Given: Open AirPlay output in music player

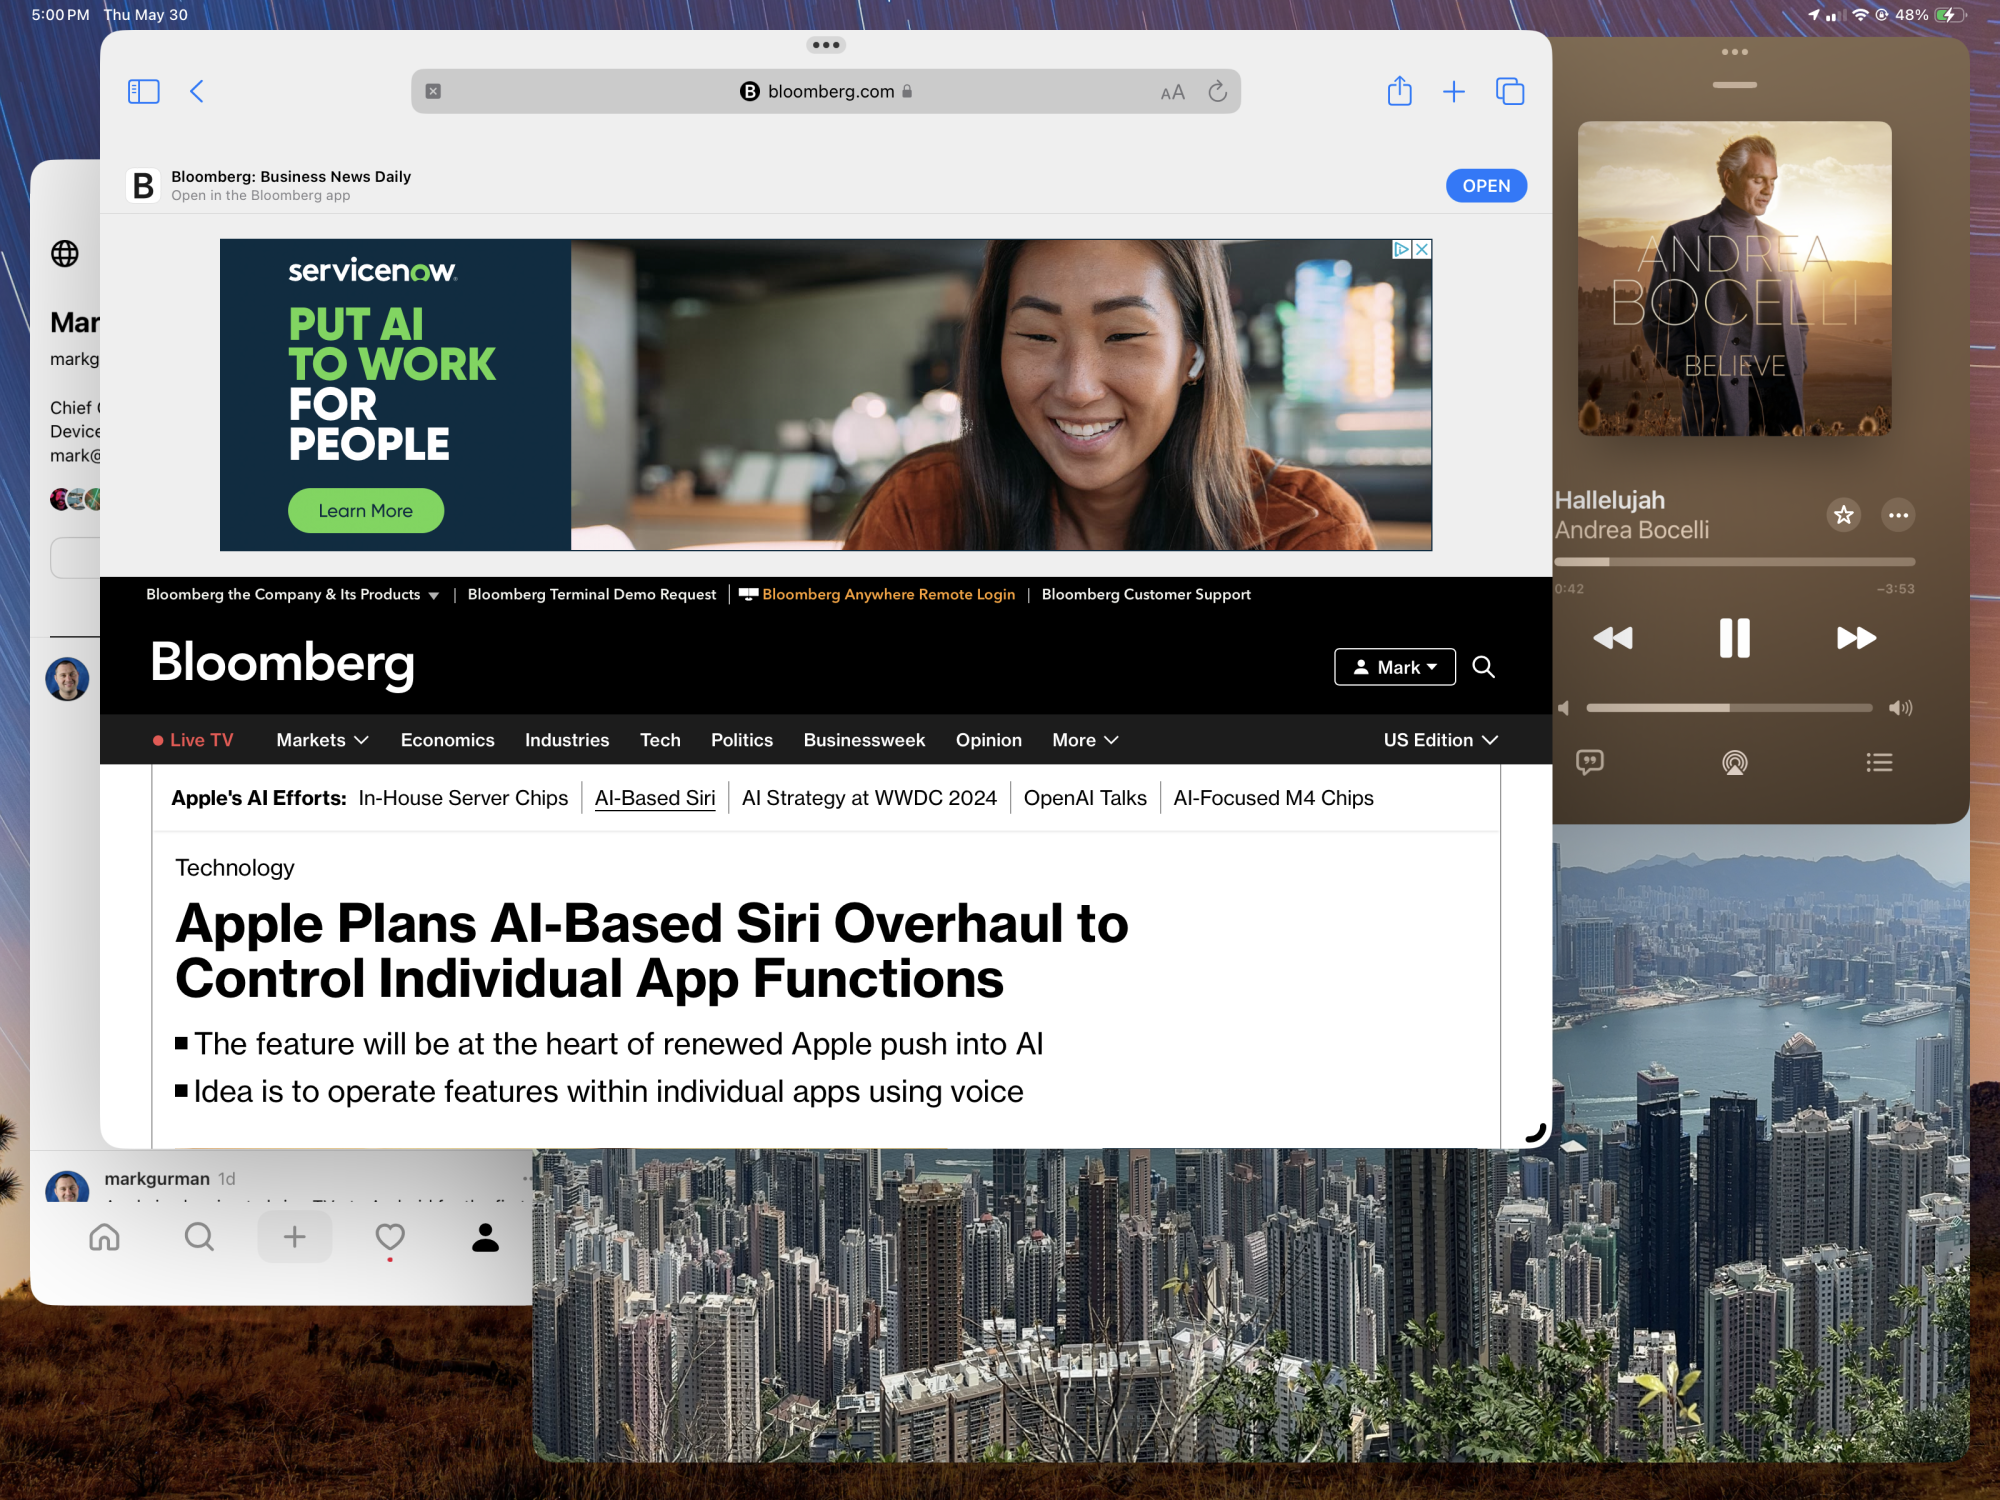Looking at the screenshot, I should [1734, 763].
